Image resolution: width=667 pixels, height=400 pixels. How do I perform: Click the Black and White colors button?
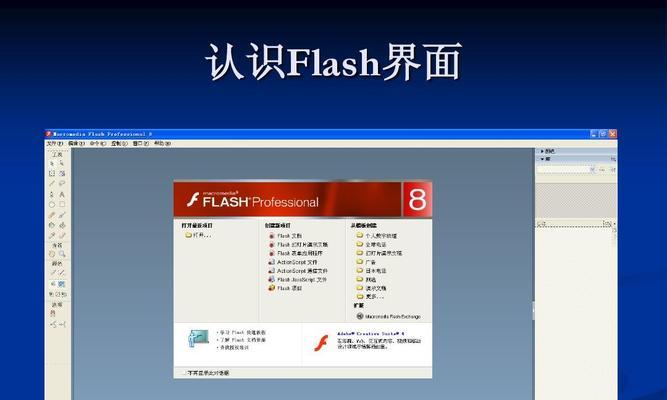click(x=51, y=294)
